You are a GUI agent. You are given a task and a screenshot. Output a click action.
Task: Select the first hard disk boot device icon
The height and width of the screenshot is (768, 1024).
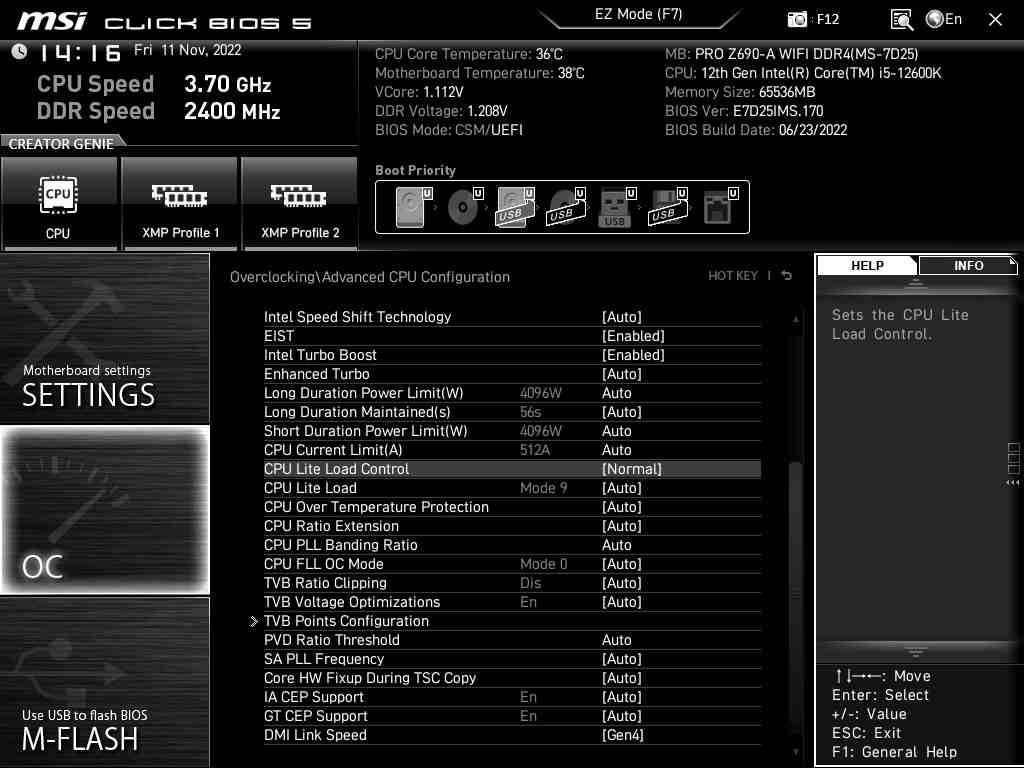click(413, 207)
